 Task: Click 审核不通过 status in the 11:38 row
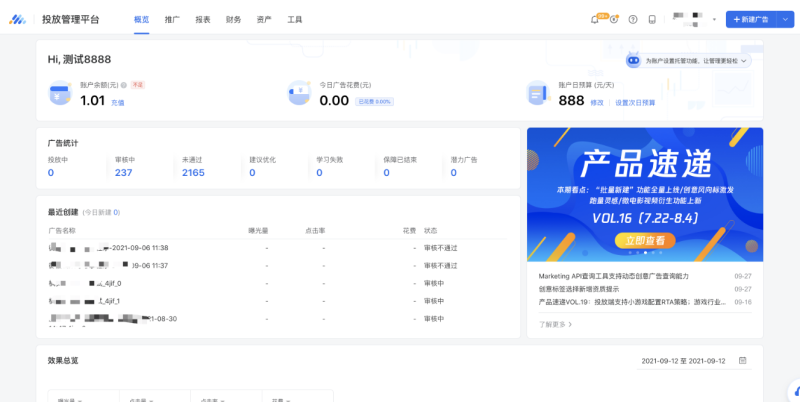[441, 248]
